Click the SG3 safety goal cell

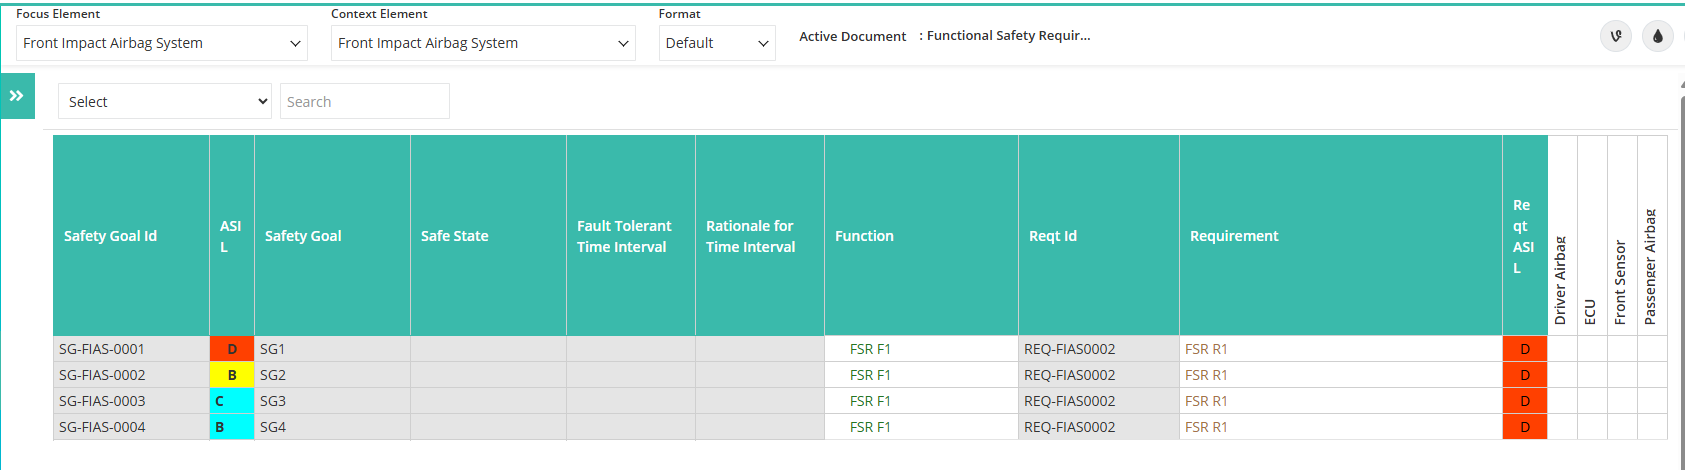coord(332,401)
